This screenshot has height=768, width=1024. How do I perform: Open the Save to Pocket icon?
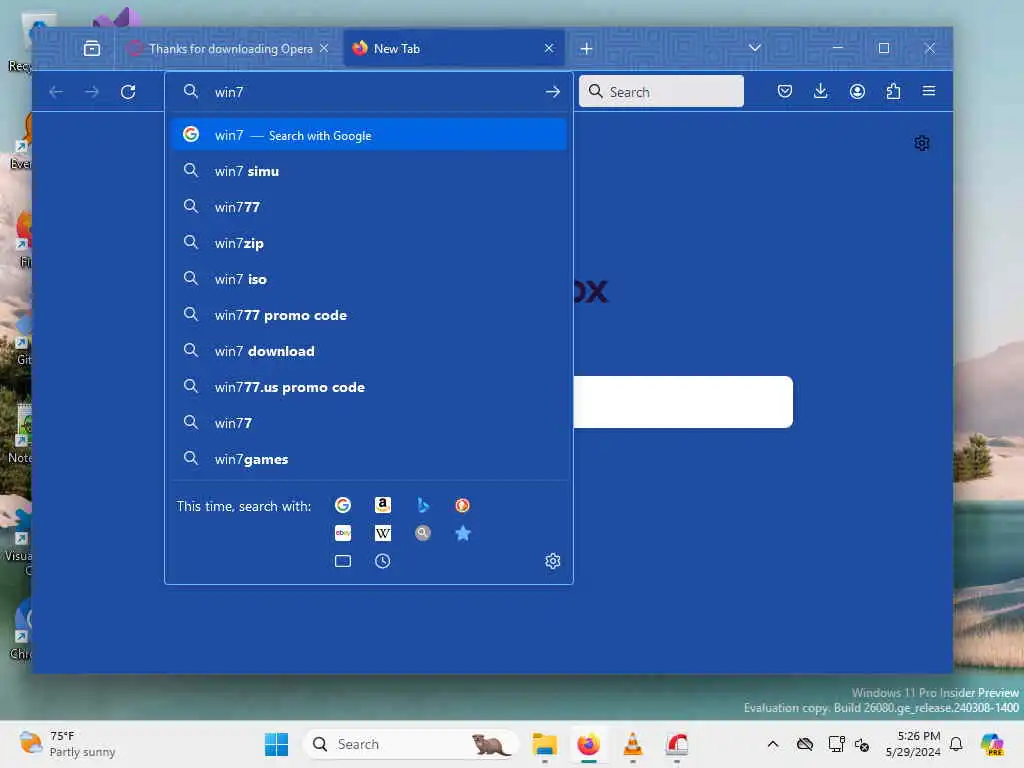pos(785,91)
